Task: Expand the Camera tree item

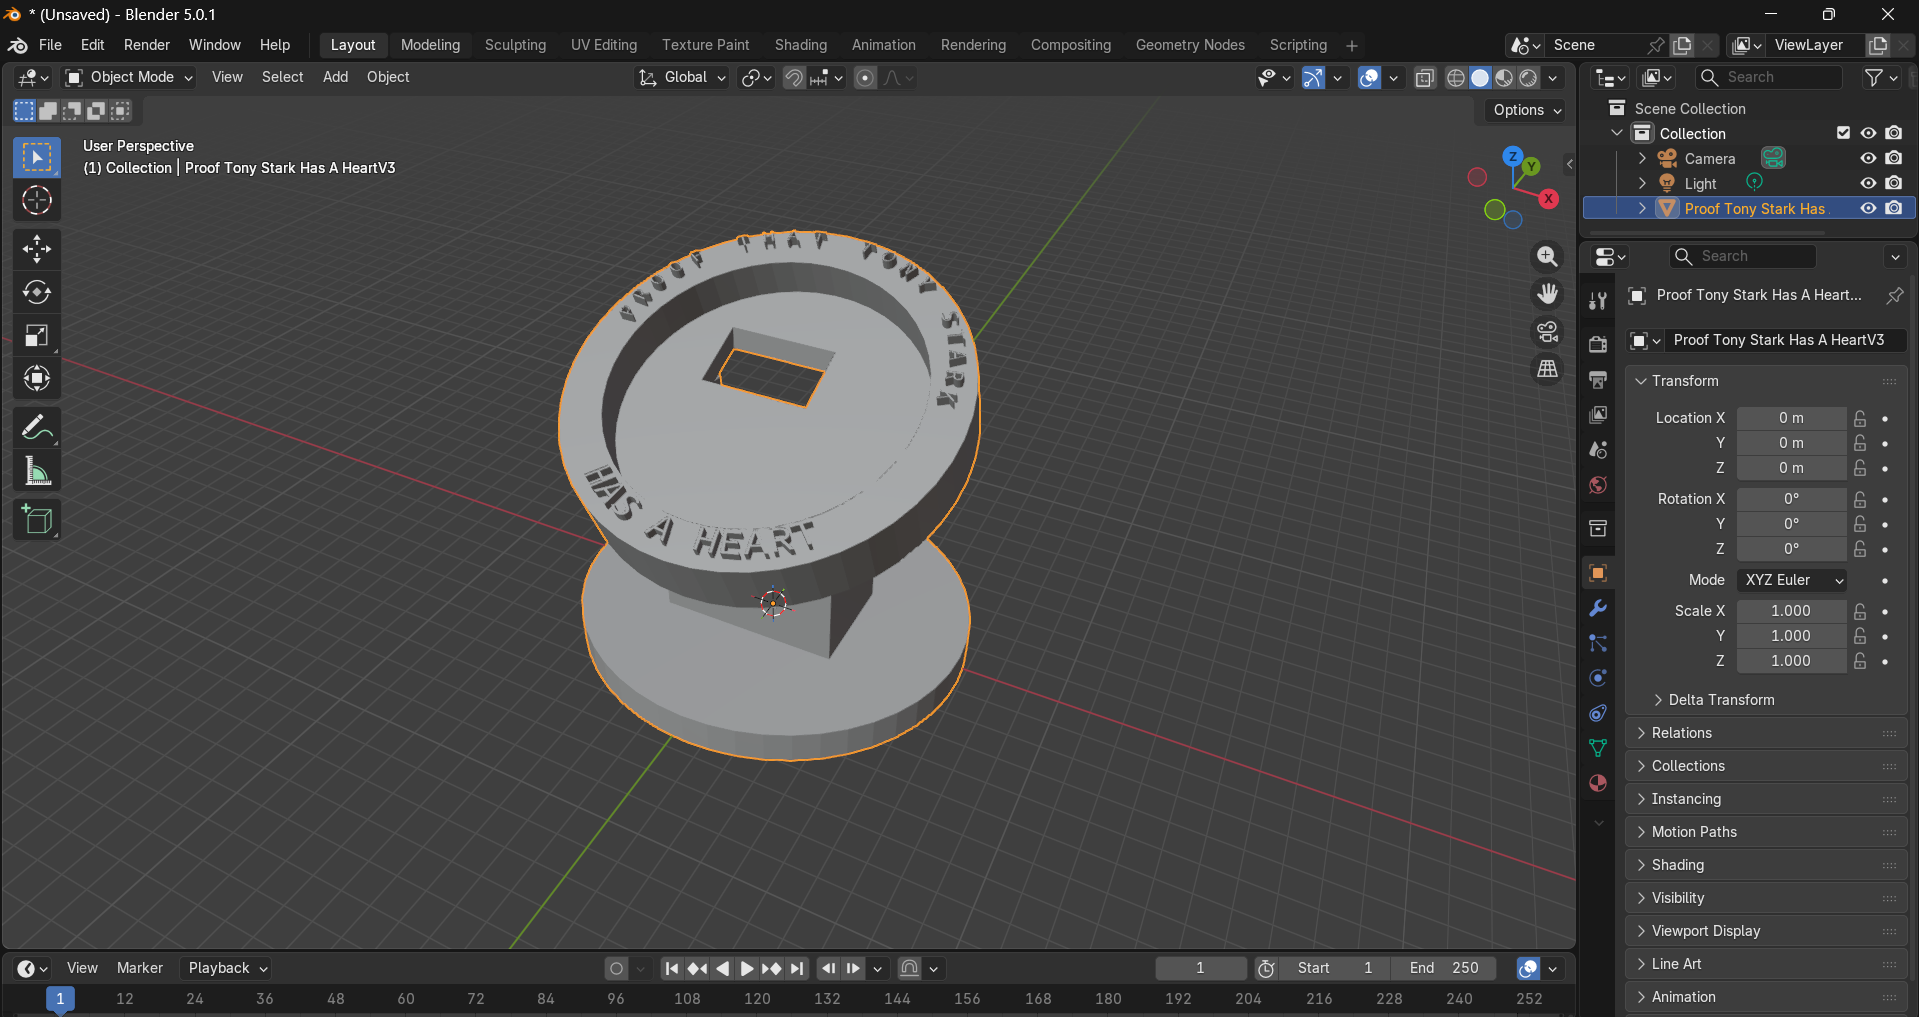Action: click(x=1642, y=158)
